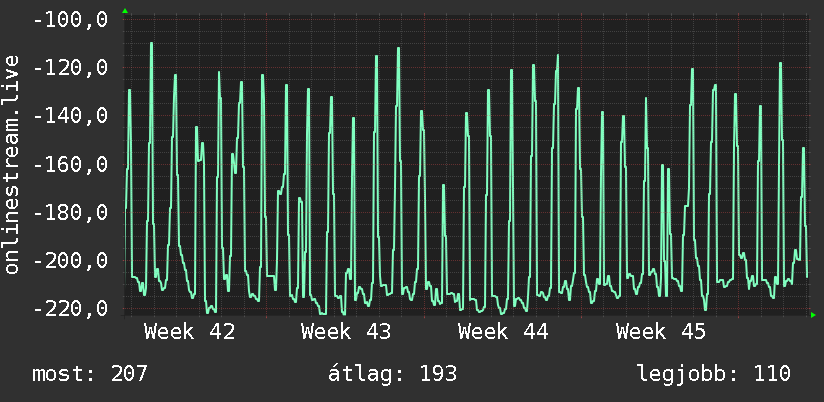Click the 'Week 45' axis label
824x402 pixels.
[661, 332]
